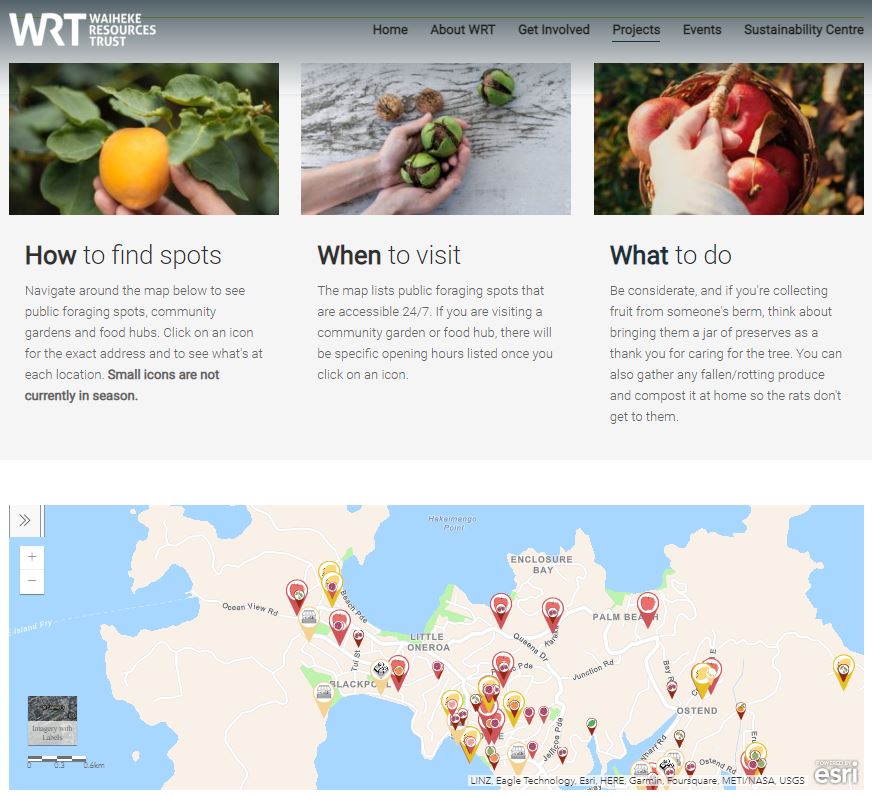
Task: Click the map attribution text bar
Action: 637,781
